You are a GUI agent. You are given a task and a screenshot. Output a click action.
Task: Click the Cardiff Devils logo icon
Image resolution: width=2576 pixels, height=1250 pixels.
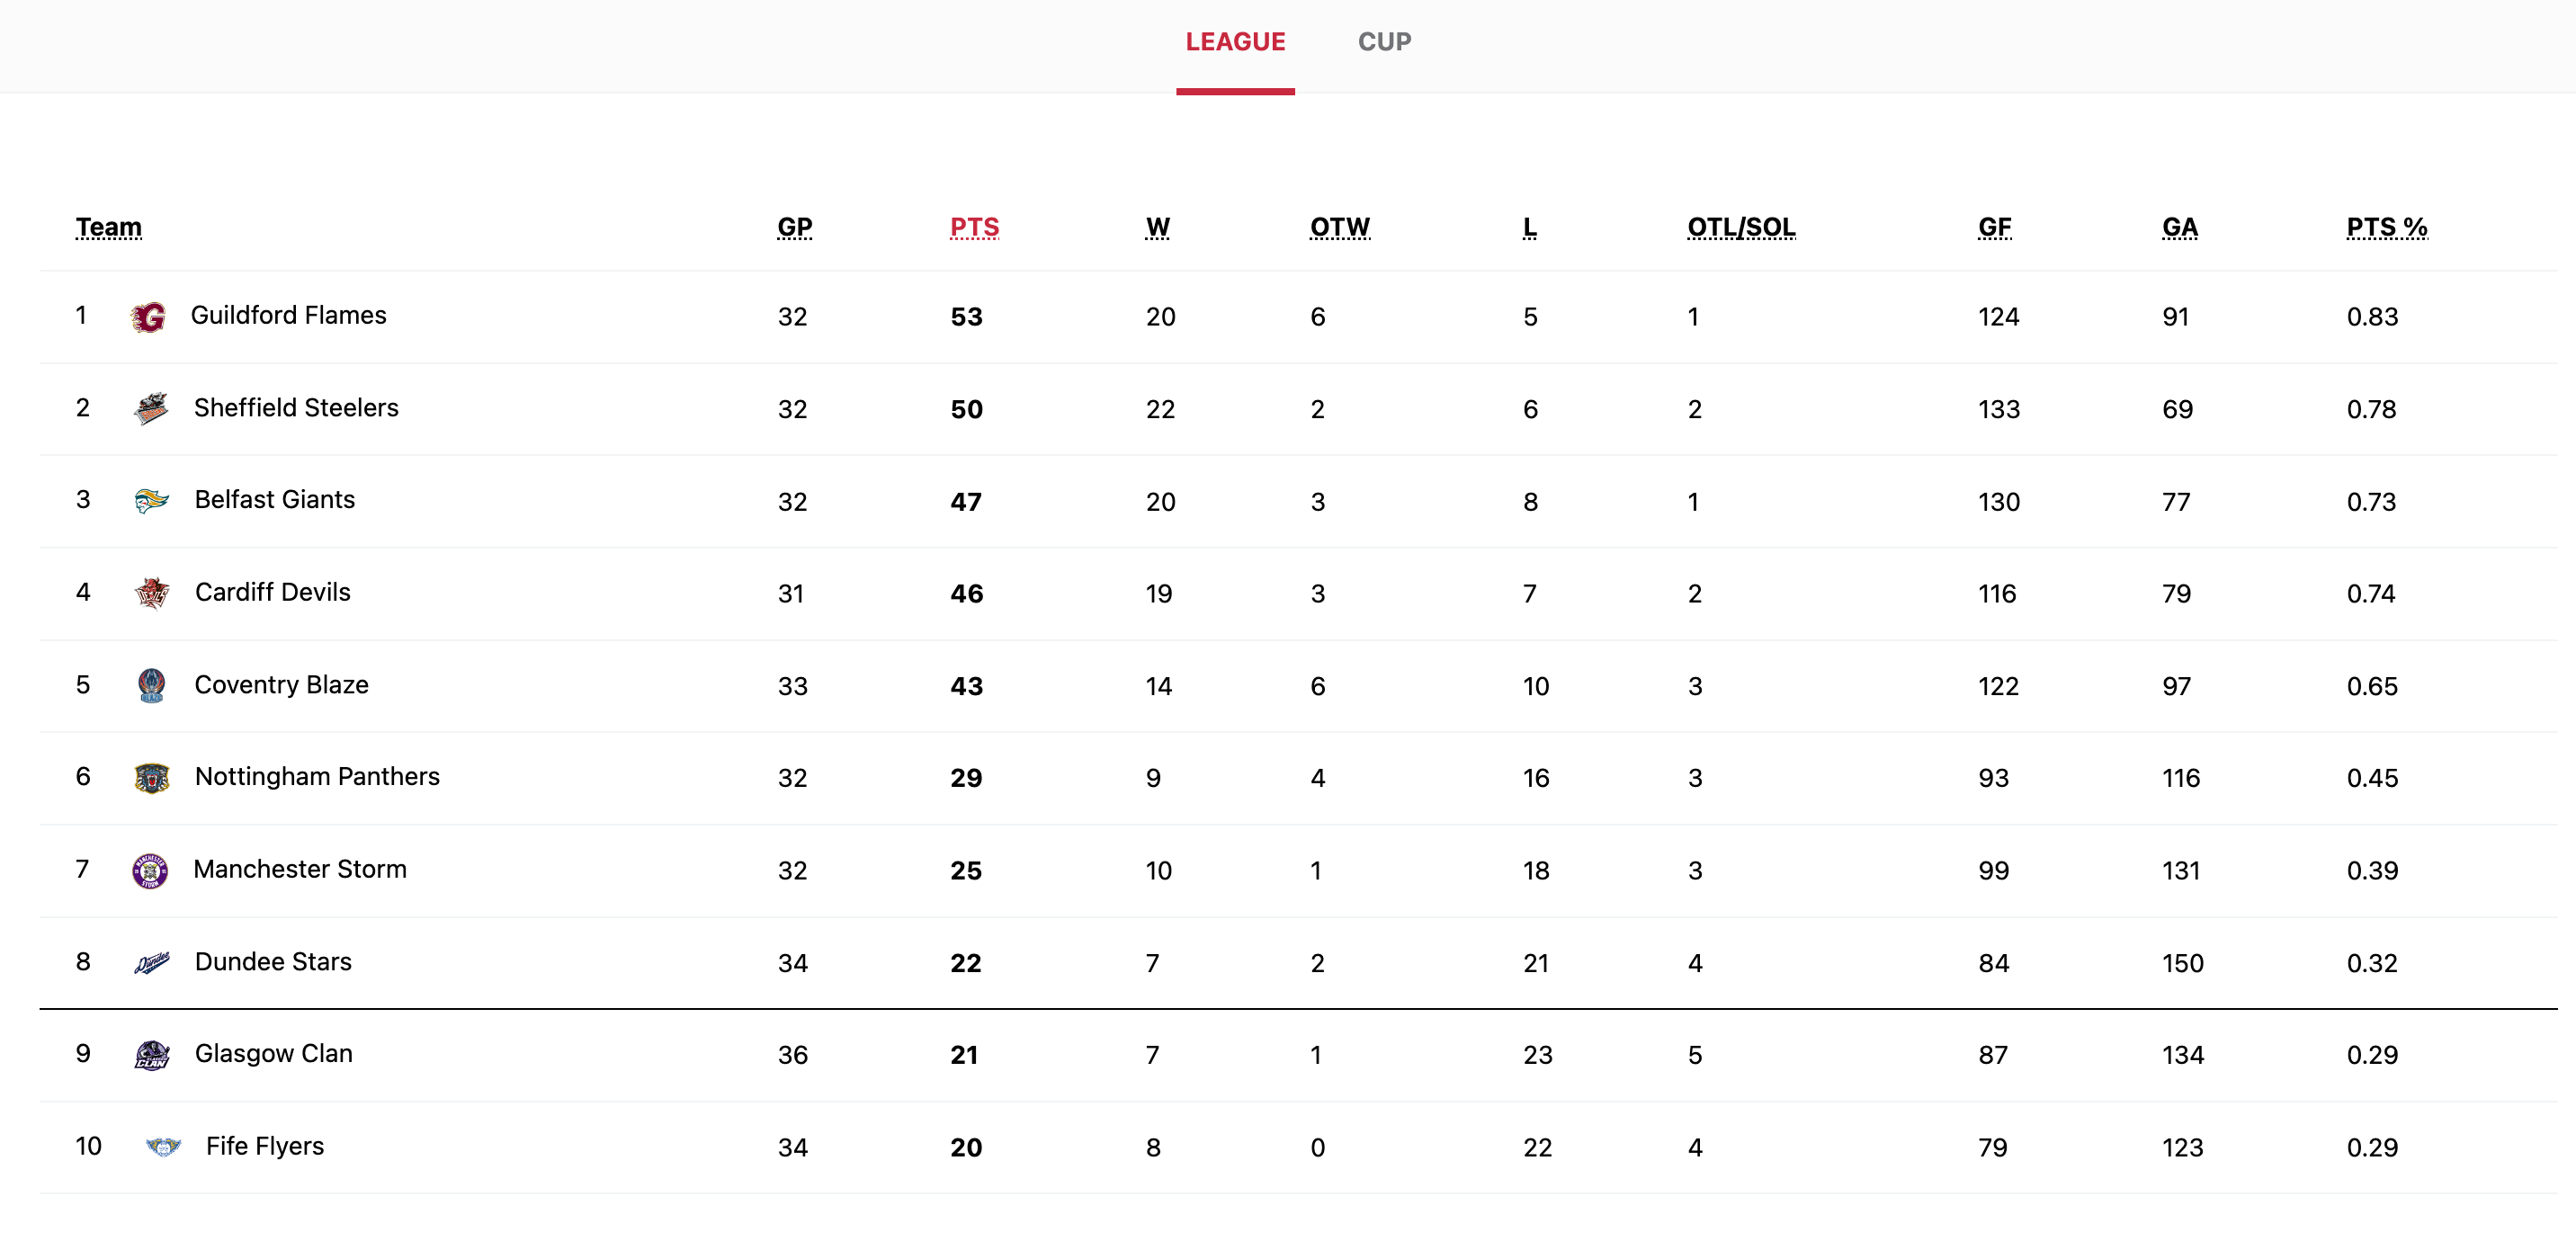click(x=152, y=593)
